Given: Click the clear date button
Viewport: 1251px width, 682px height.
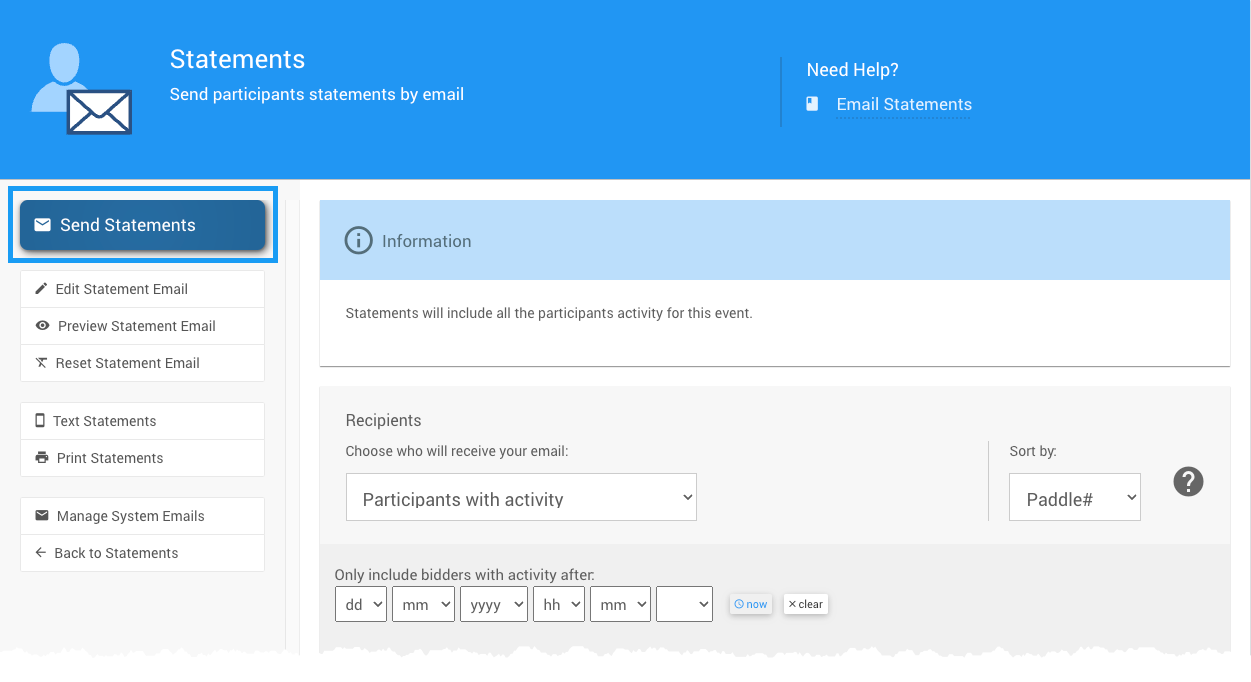Looking at the screenshot, I should point(805,604).
